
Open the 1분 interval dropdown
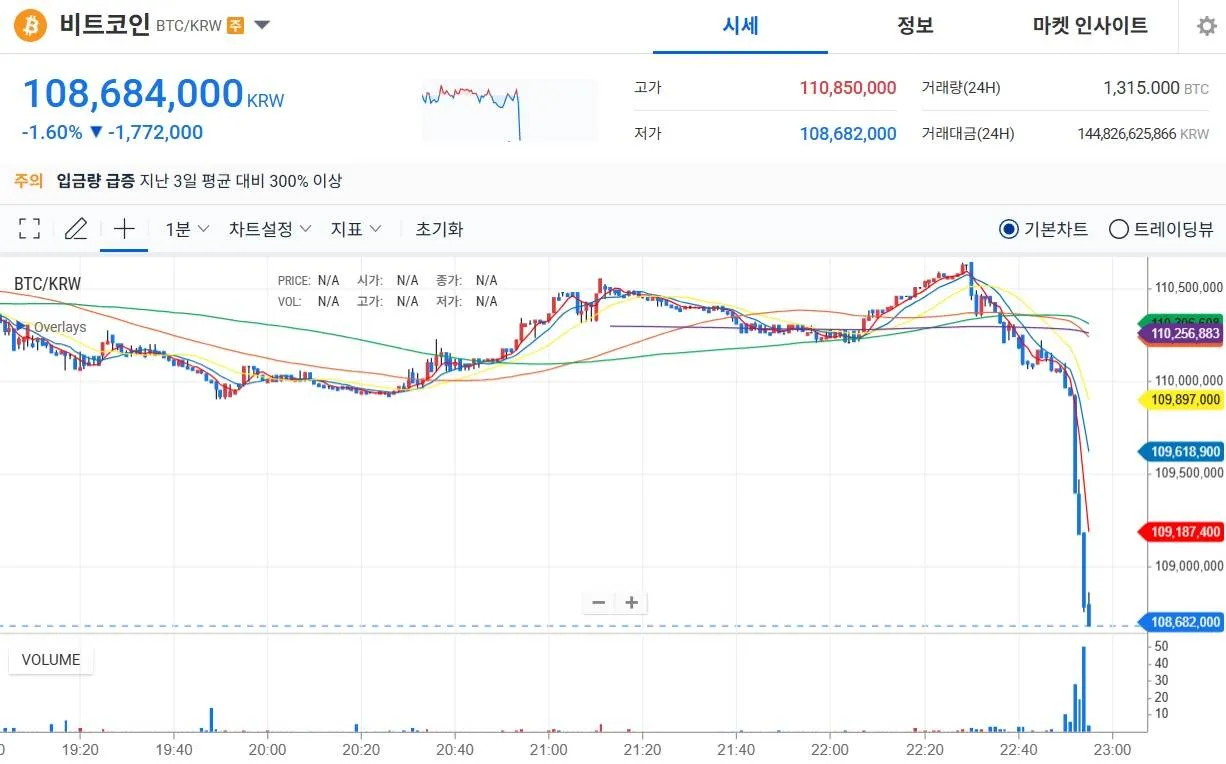pos(187,229)
